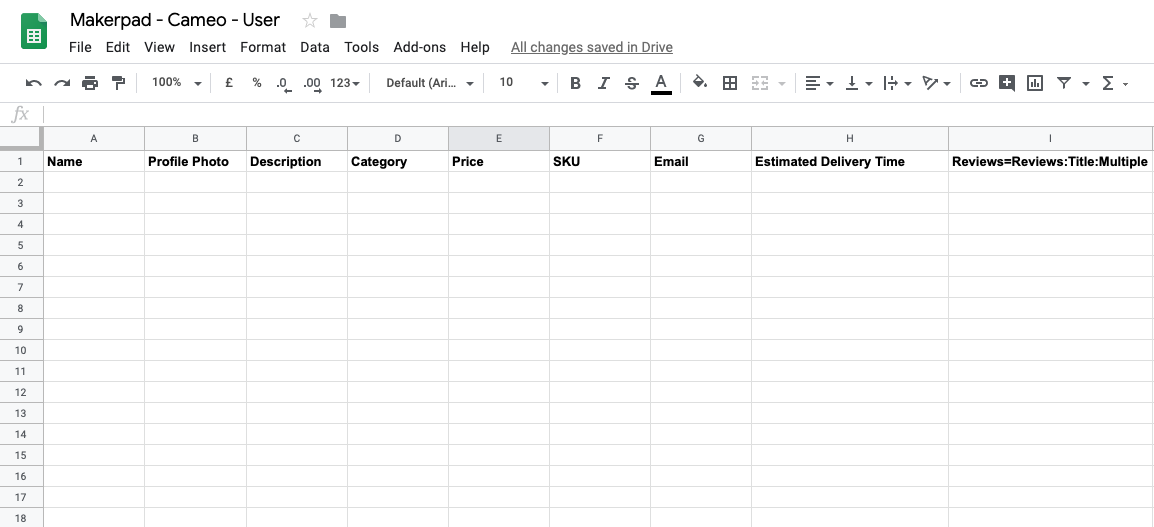Format as currency with the £ icon

229,83
